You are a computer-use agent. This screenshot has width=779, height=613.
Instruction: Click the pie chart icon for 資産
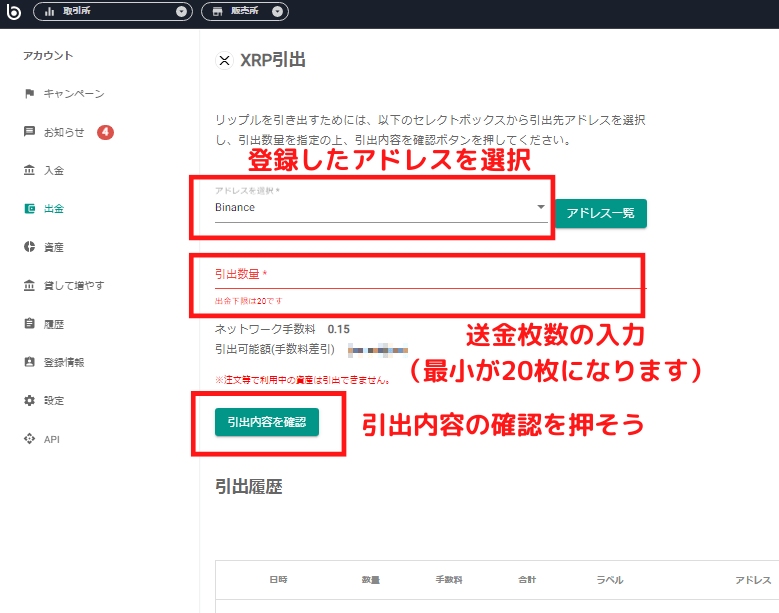point(30,247)
